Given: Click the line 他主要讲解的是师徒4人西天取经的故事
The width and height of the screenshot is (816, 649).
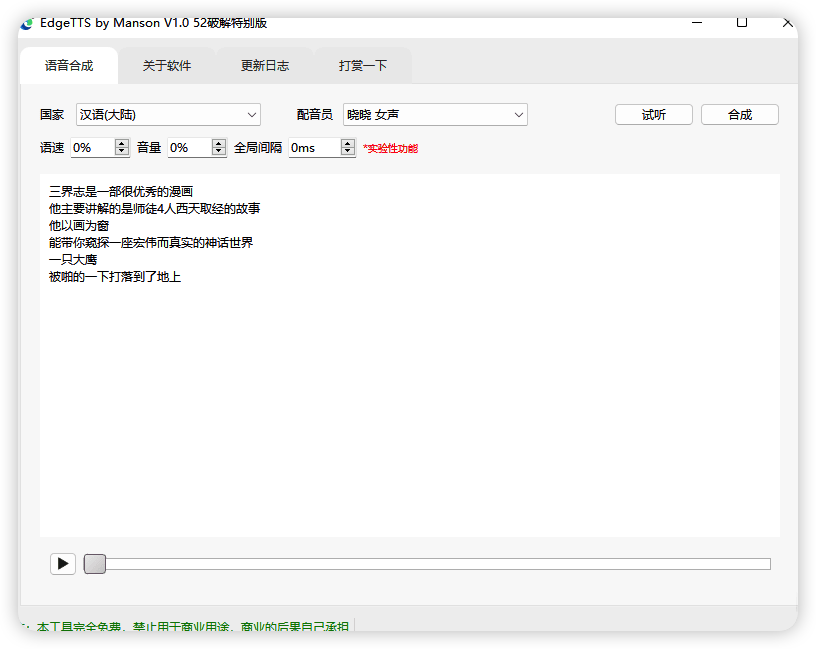Looking at the screenshot, I should click(155, 209).
